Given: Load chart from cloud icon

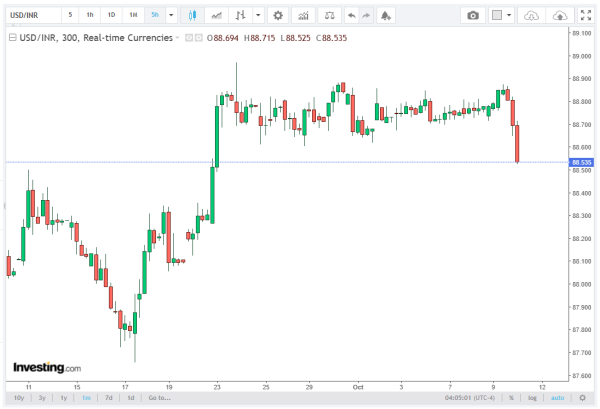Looking at the screenshot, I should coord(532,16).
